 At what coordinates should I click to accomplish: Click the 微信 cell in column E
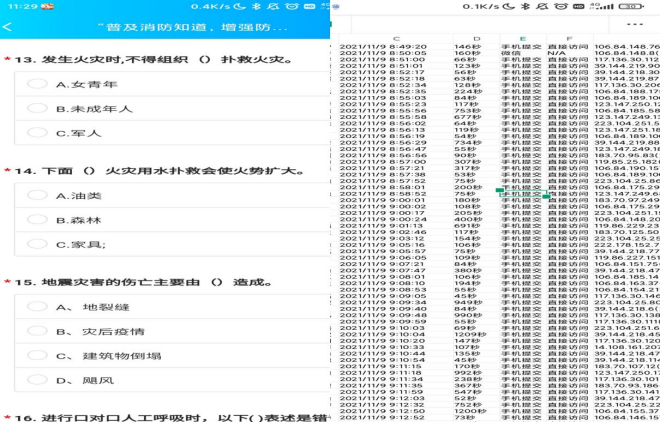point(512,53)
